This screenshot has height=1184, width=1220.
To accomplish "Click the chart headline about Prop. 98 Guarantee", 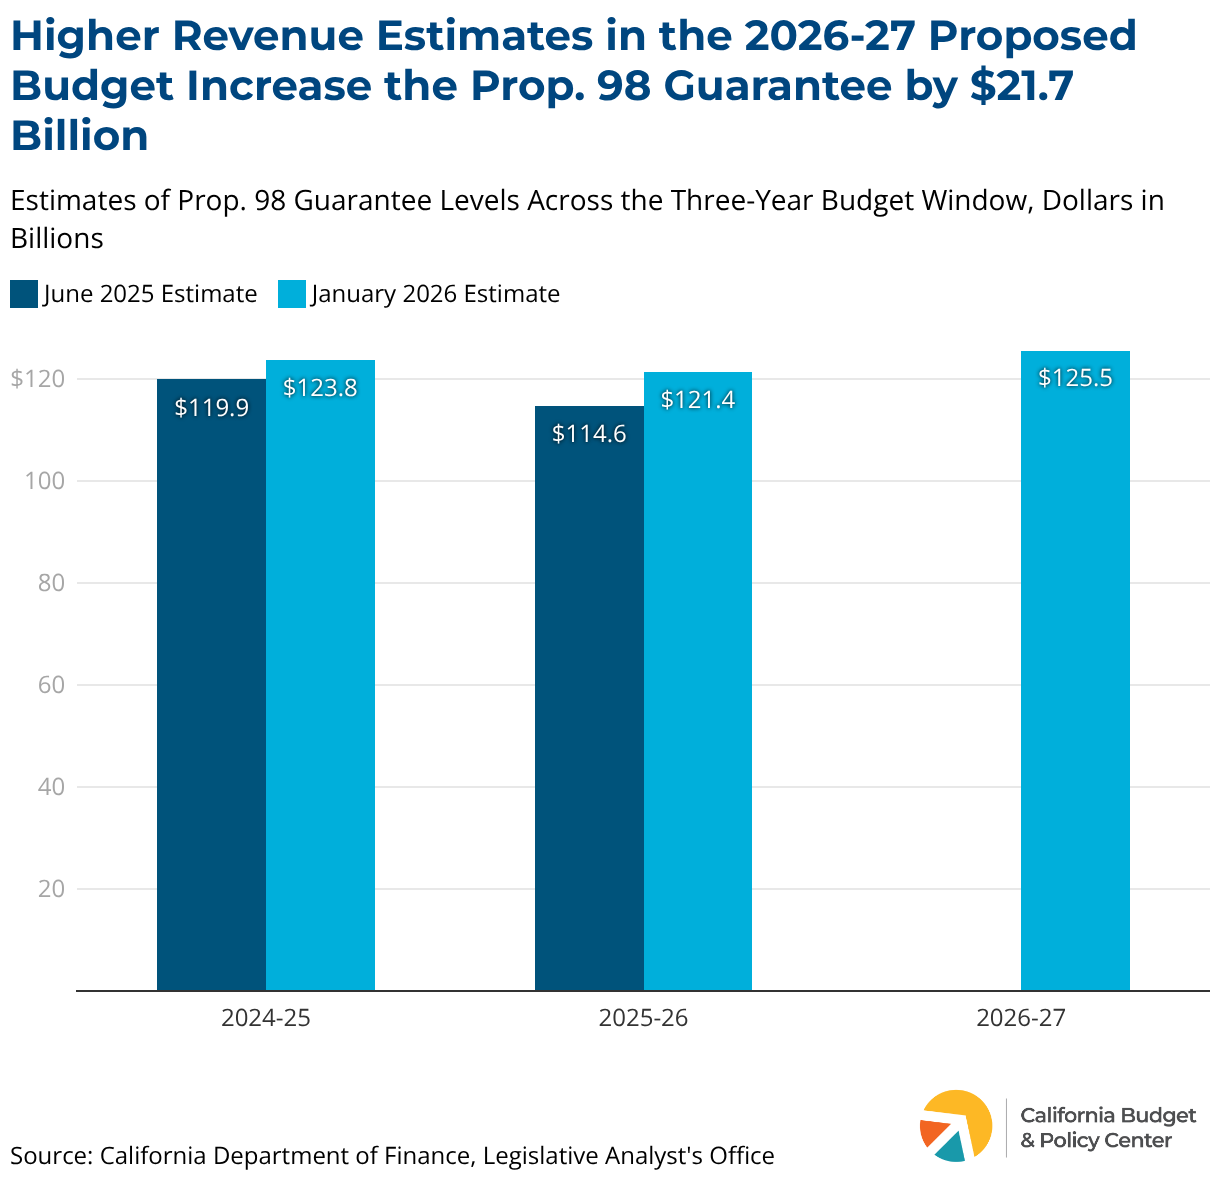I will (x=574, y=86).
